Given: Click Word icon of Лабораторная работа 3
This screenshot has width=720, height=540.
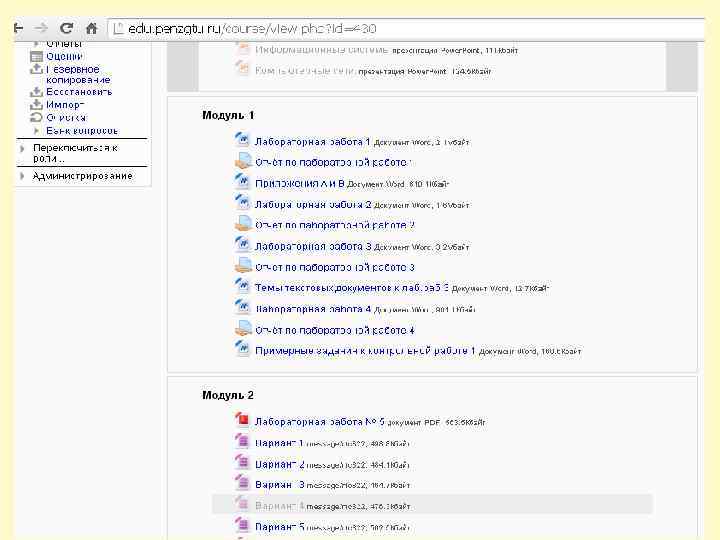Looking at the screenshot, I should (x=242, y=245).
